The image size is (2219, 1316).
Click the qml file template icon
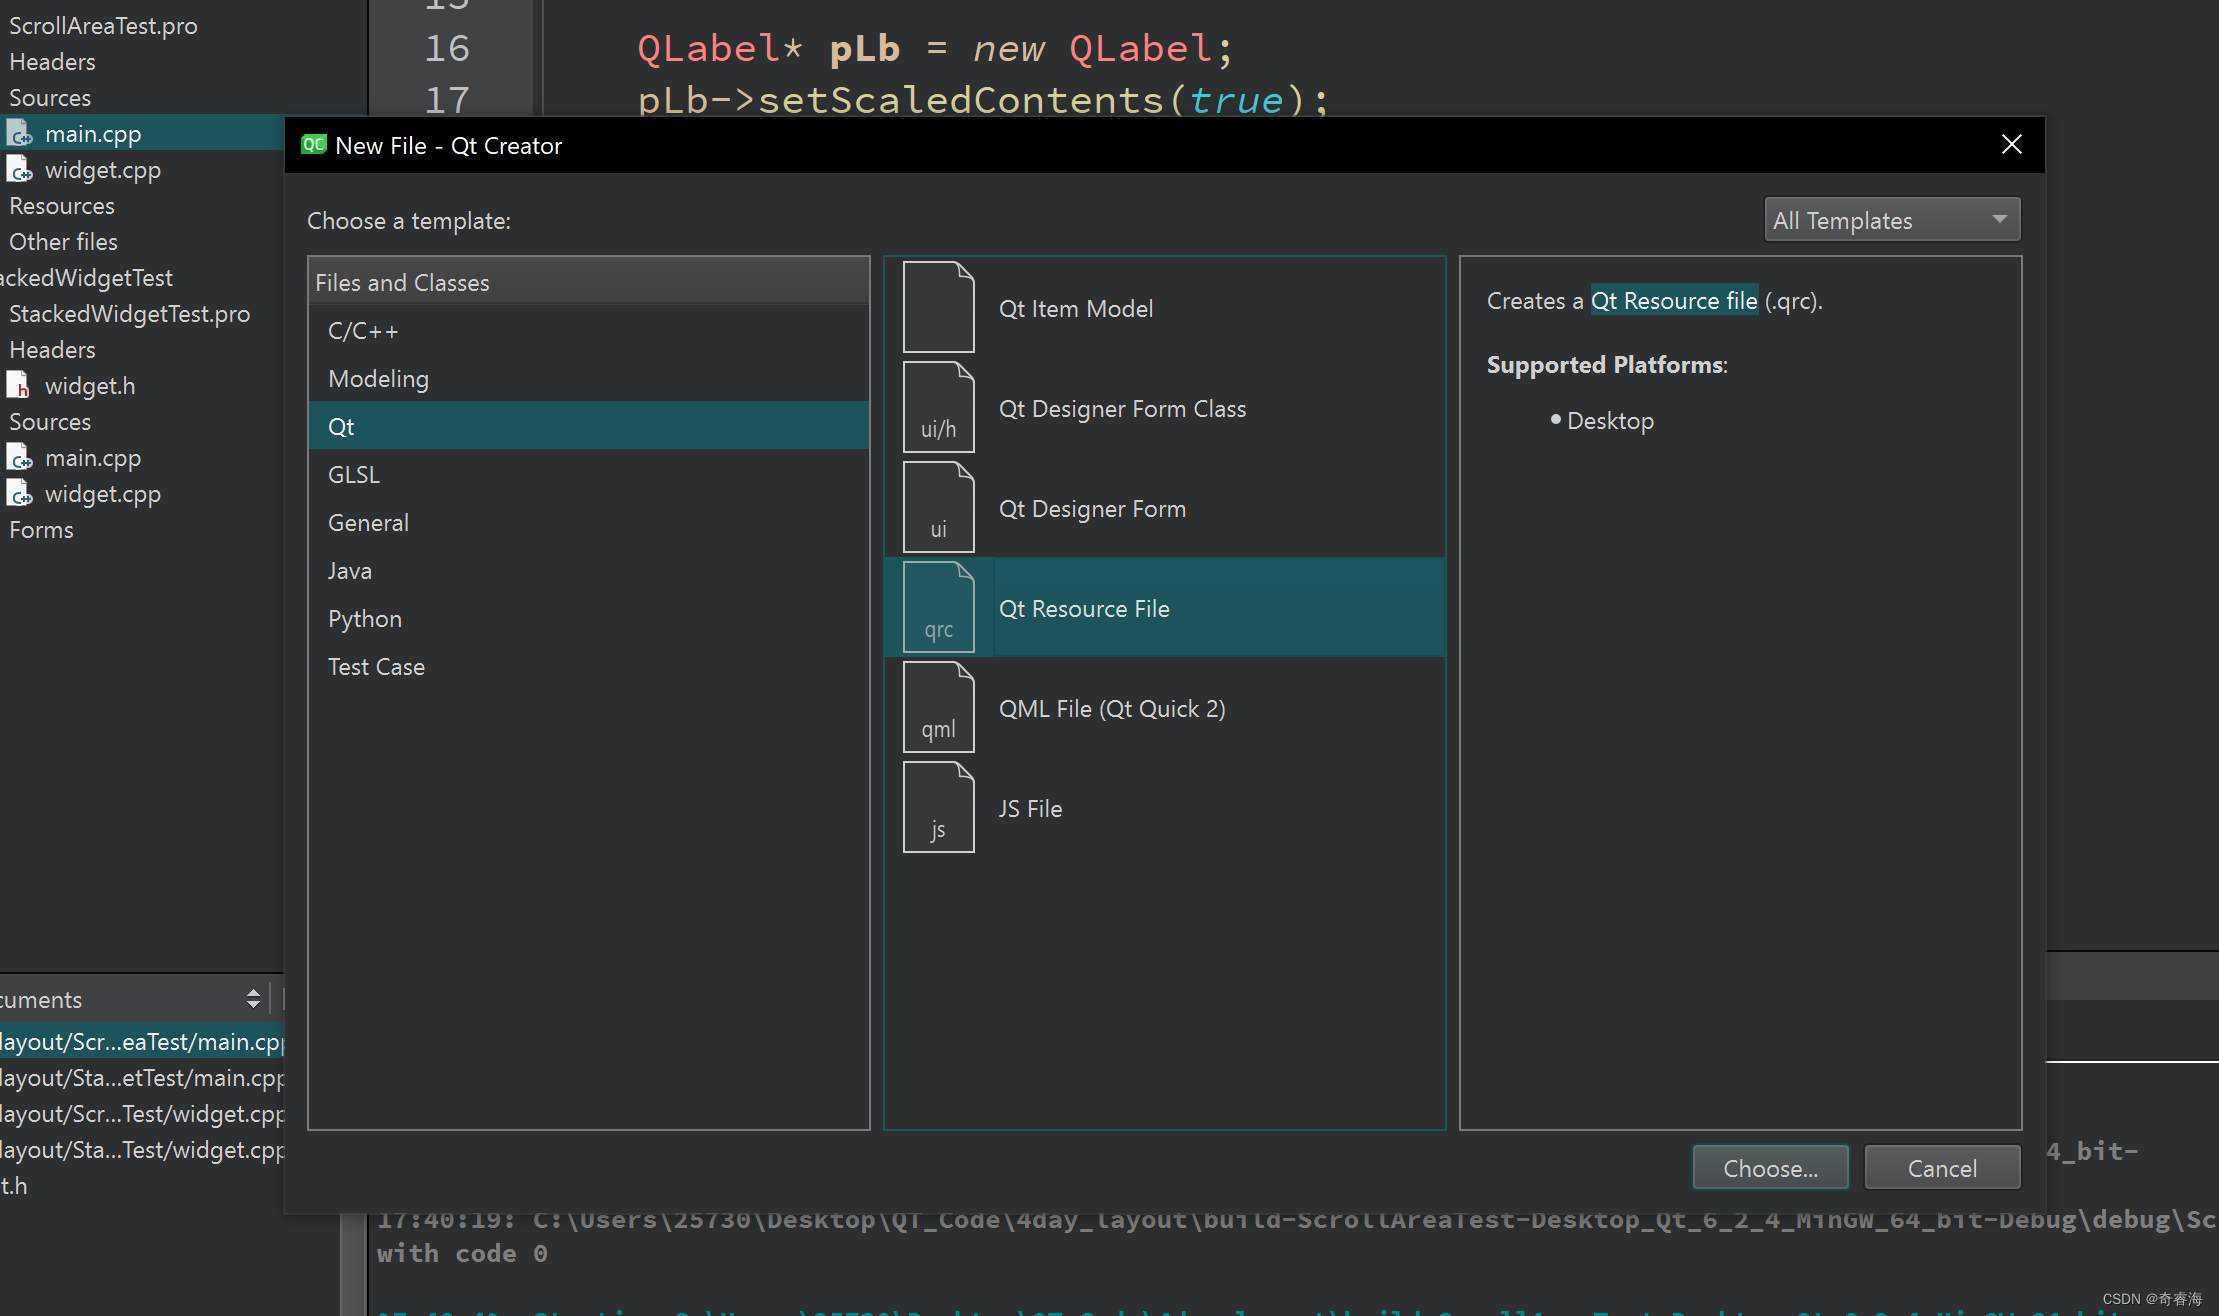[x=938, y=707]
